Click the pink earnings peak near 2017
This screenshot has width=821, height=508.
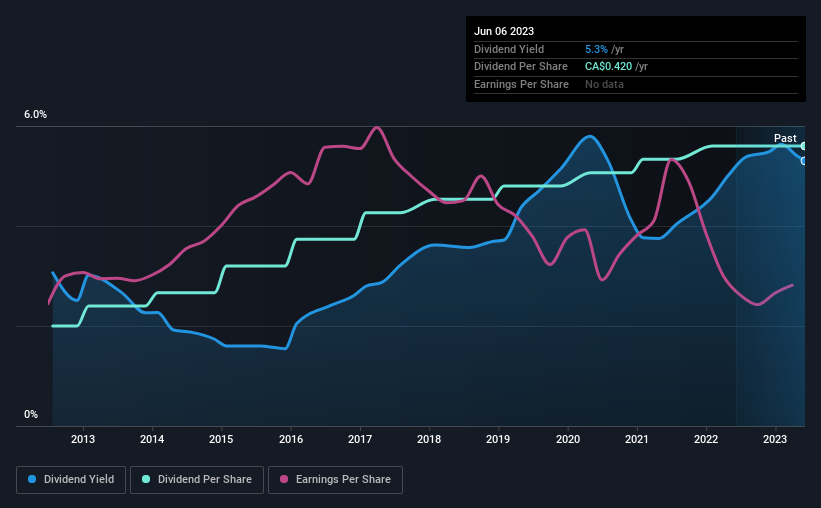[376, 128]
